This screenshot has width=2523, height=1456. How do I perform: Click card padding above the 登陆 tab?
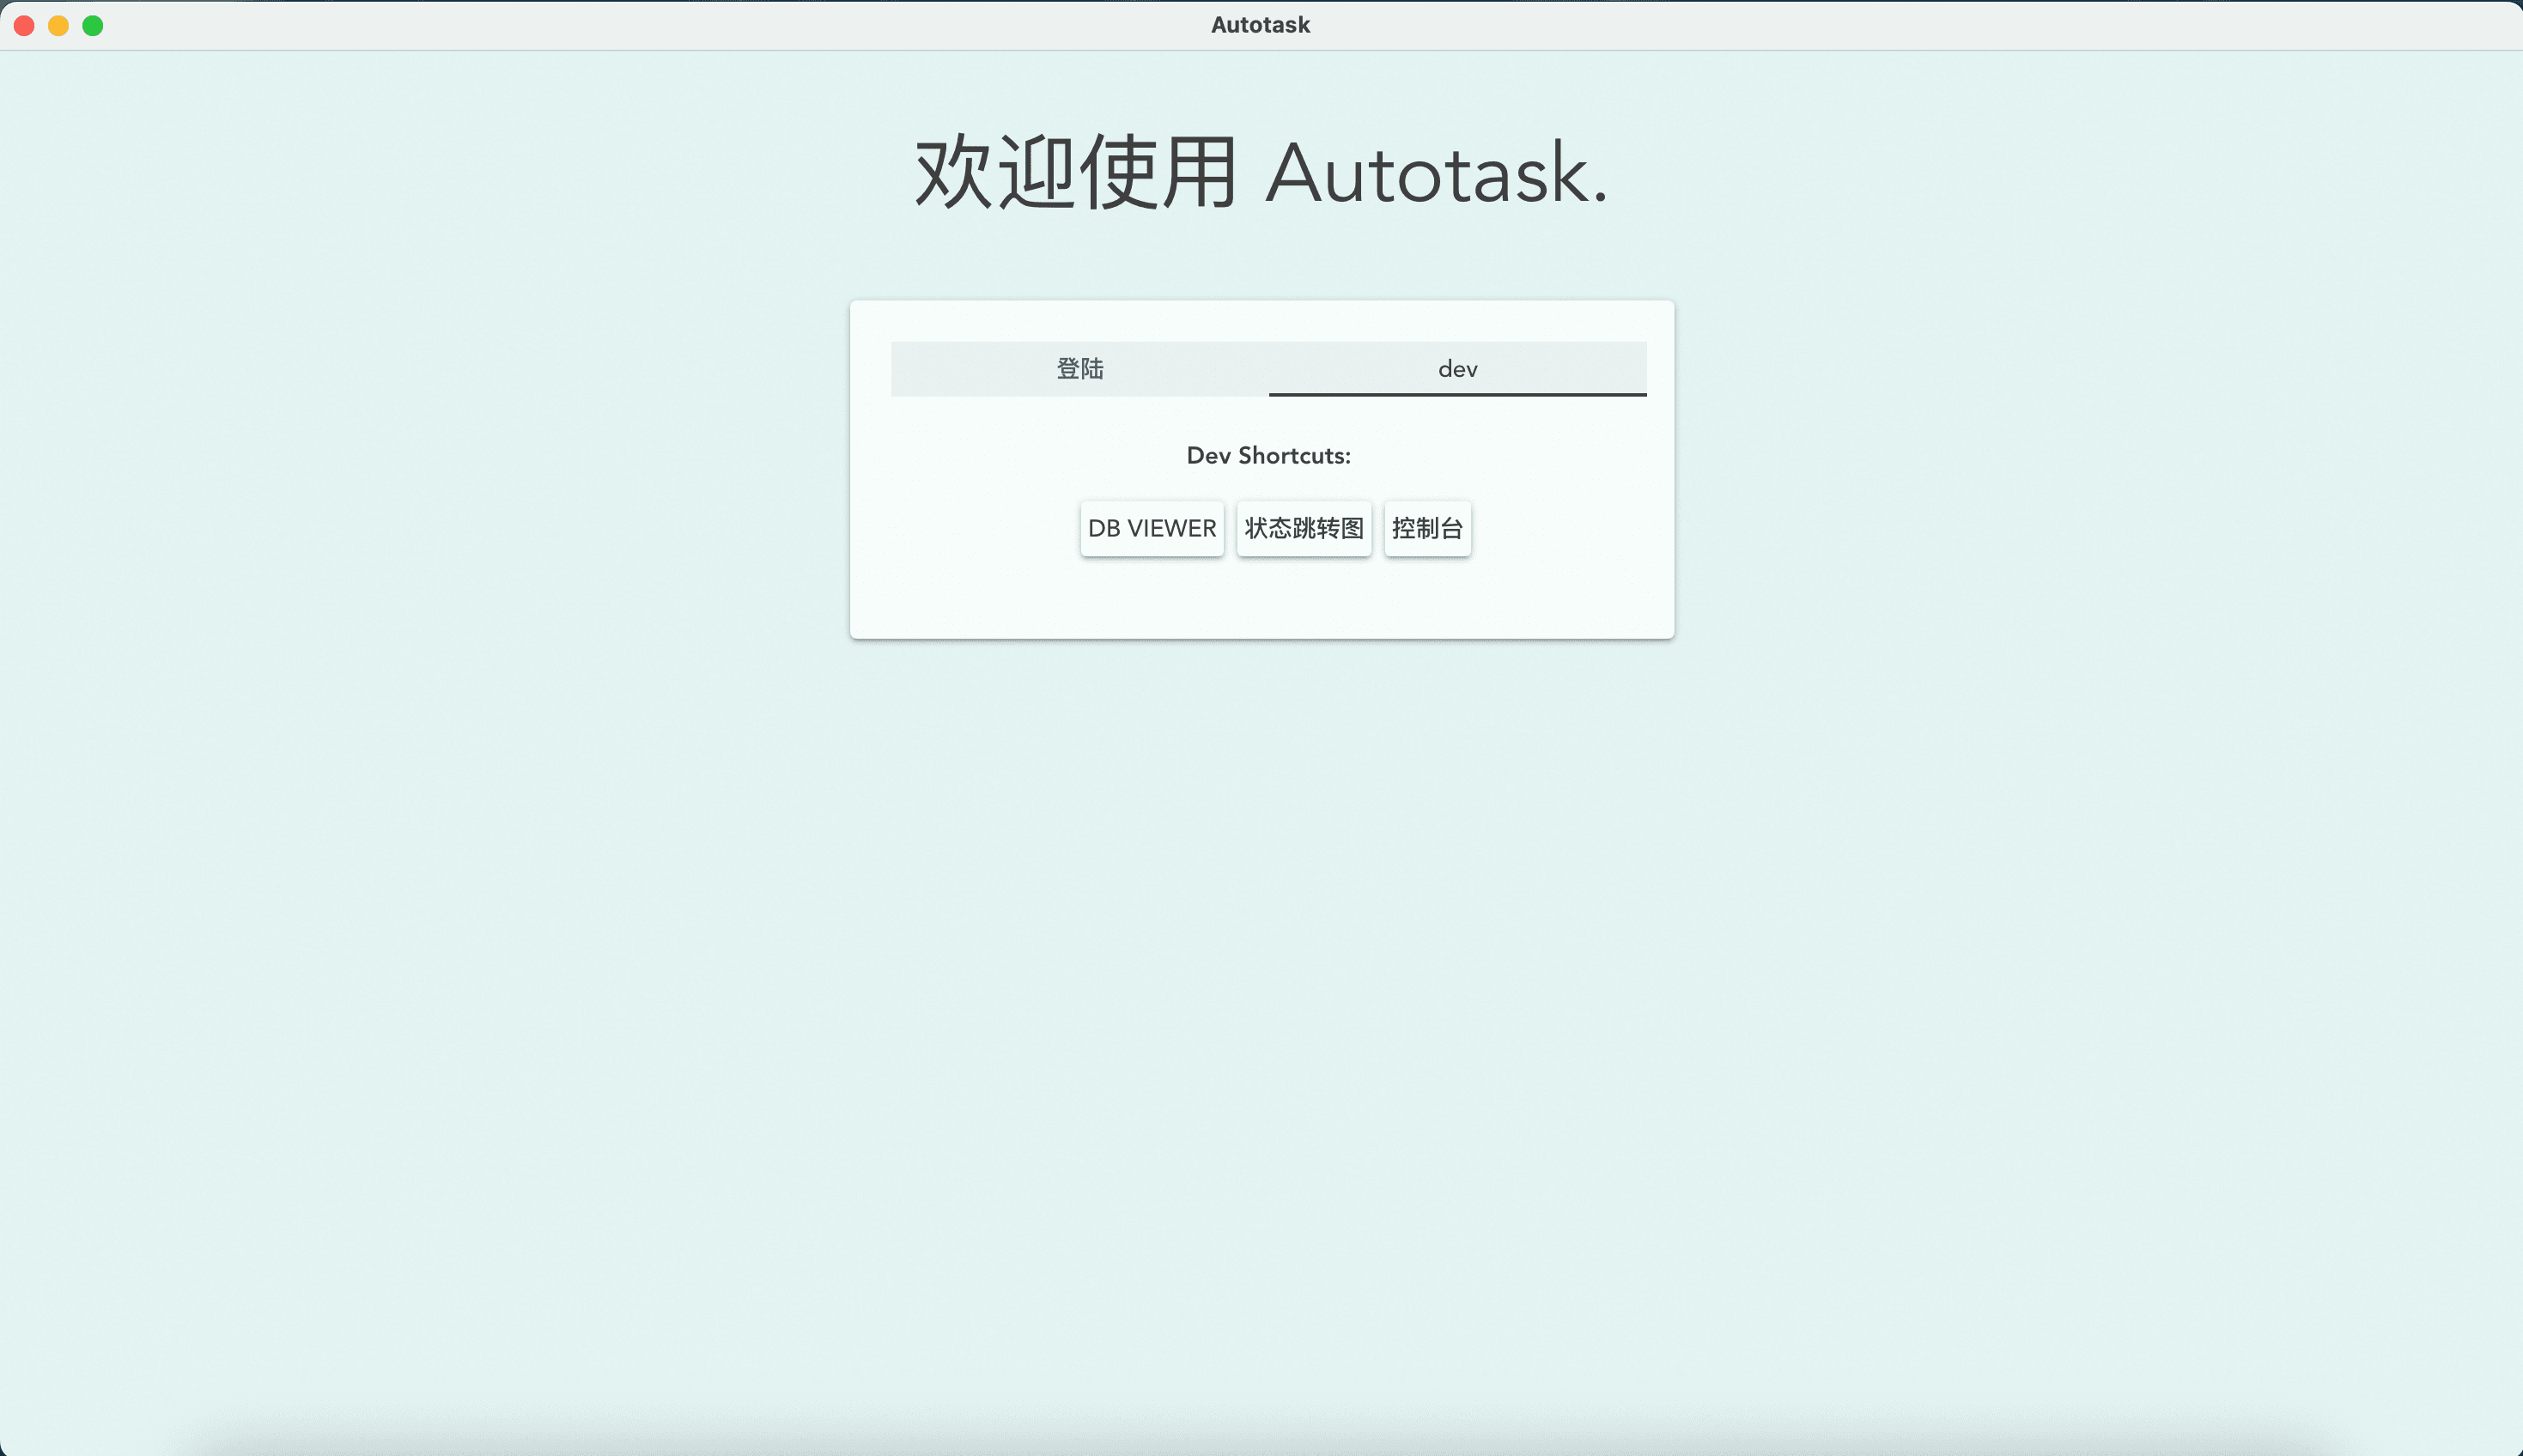(x=1080, y=320)
